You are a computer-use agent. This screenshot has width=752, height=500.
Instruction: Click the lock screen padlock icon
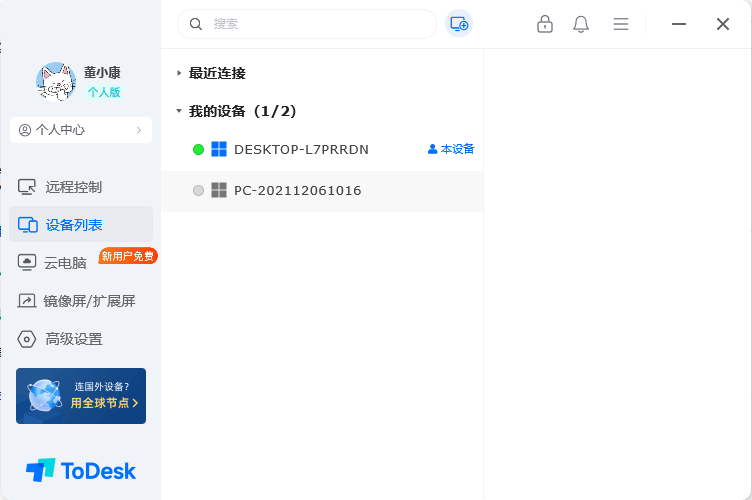pyautogui.click(x=545, y=24)
